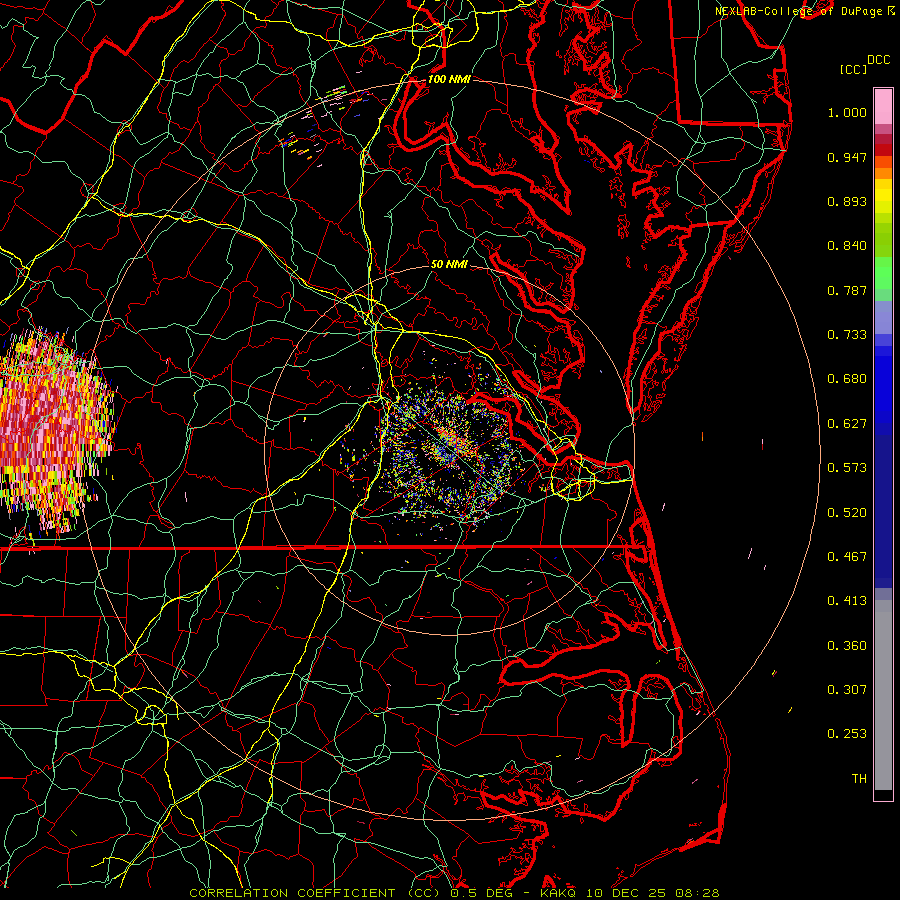Click the 0.947 scale value
The height and width of the screenshot is (900, 900).
847,157
